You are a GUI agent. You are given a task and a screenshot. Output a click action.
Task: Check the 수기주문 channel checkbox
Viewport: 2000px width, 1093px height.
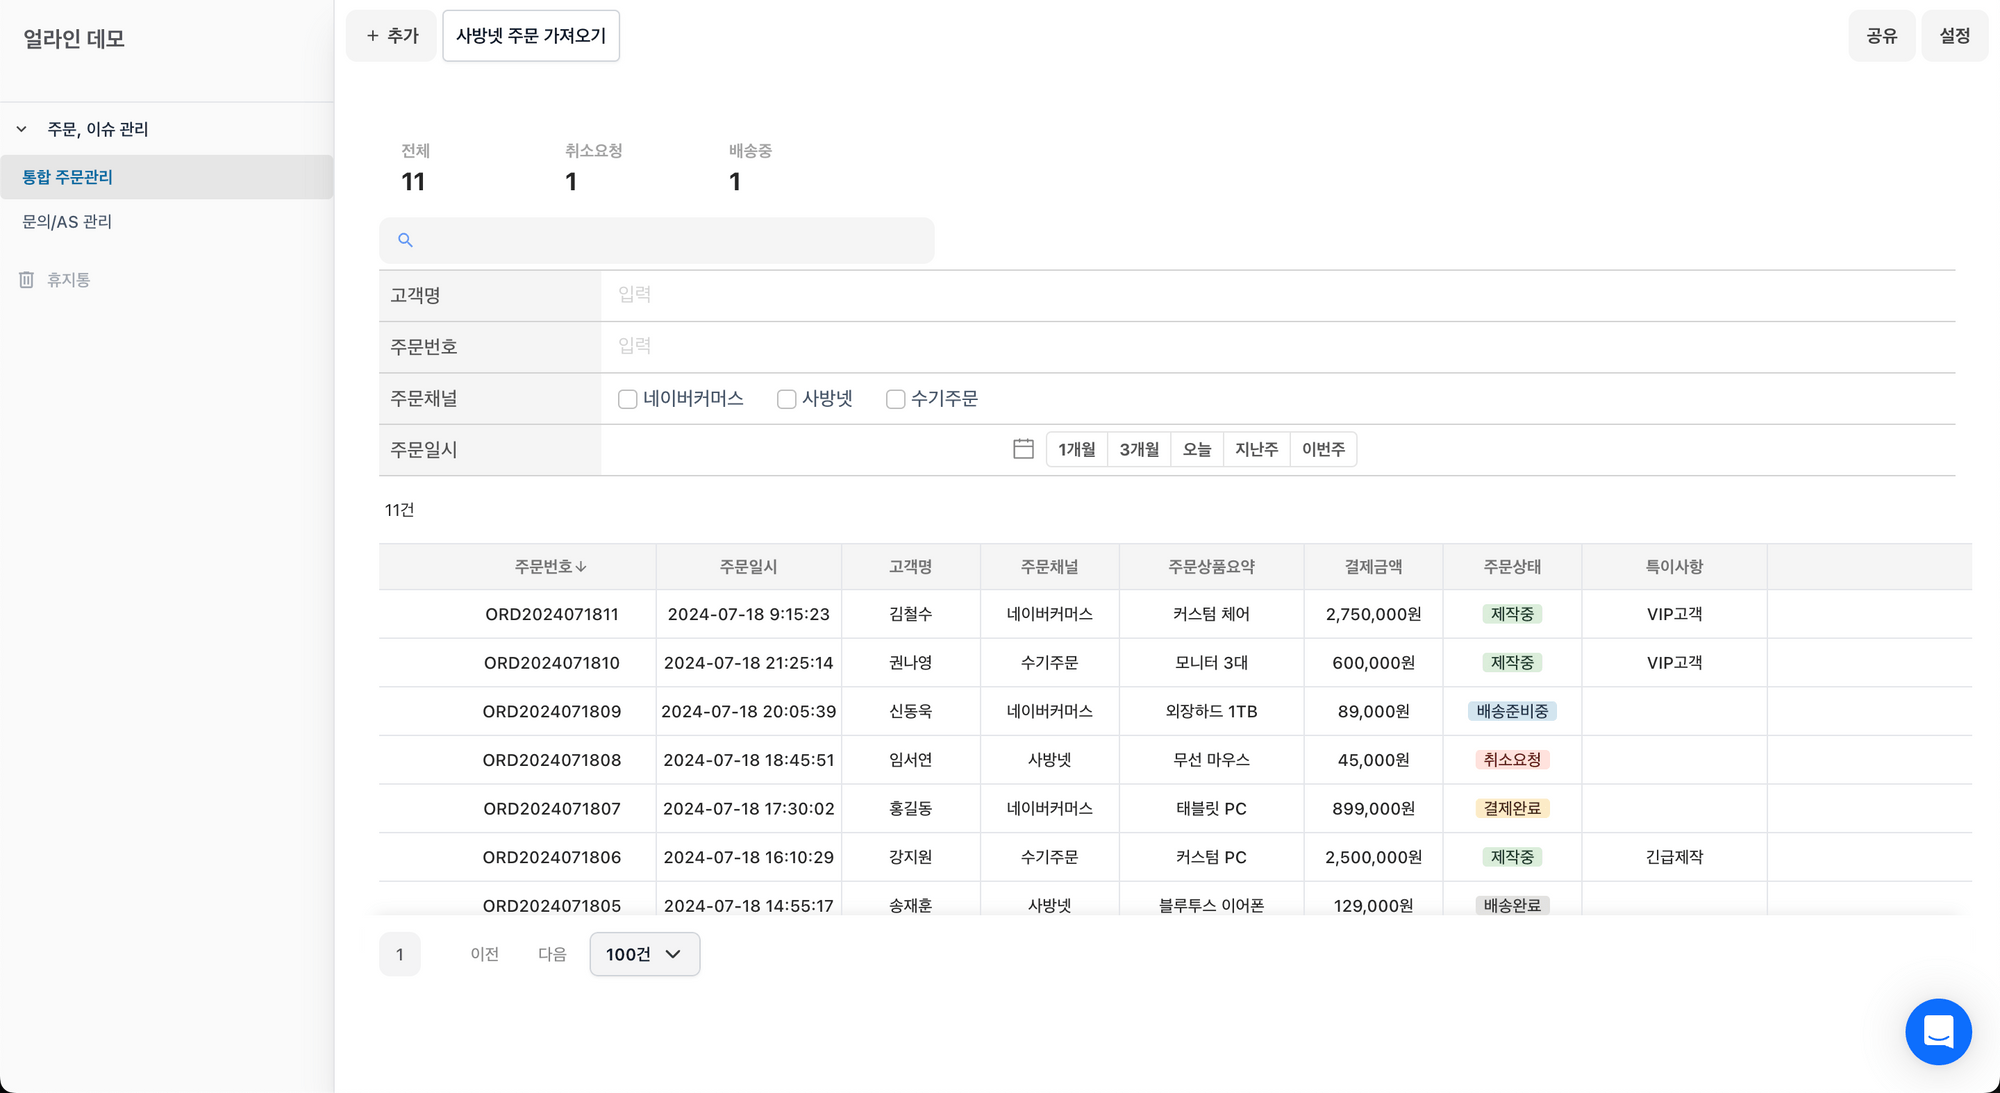coord(896,399)
